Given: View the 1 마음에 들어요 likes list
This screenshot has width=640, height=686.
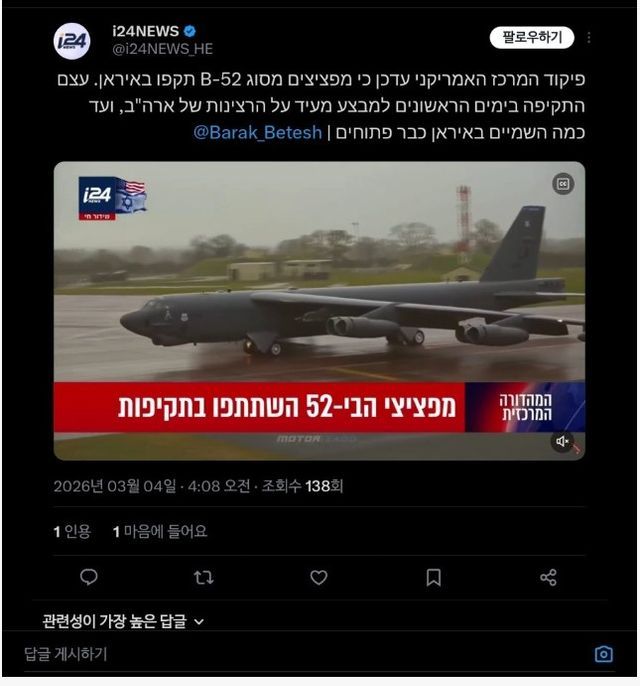Looking at the screenshot, I should pyautogui.click(x=160, y=532).
